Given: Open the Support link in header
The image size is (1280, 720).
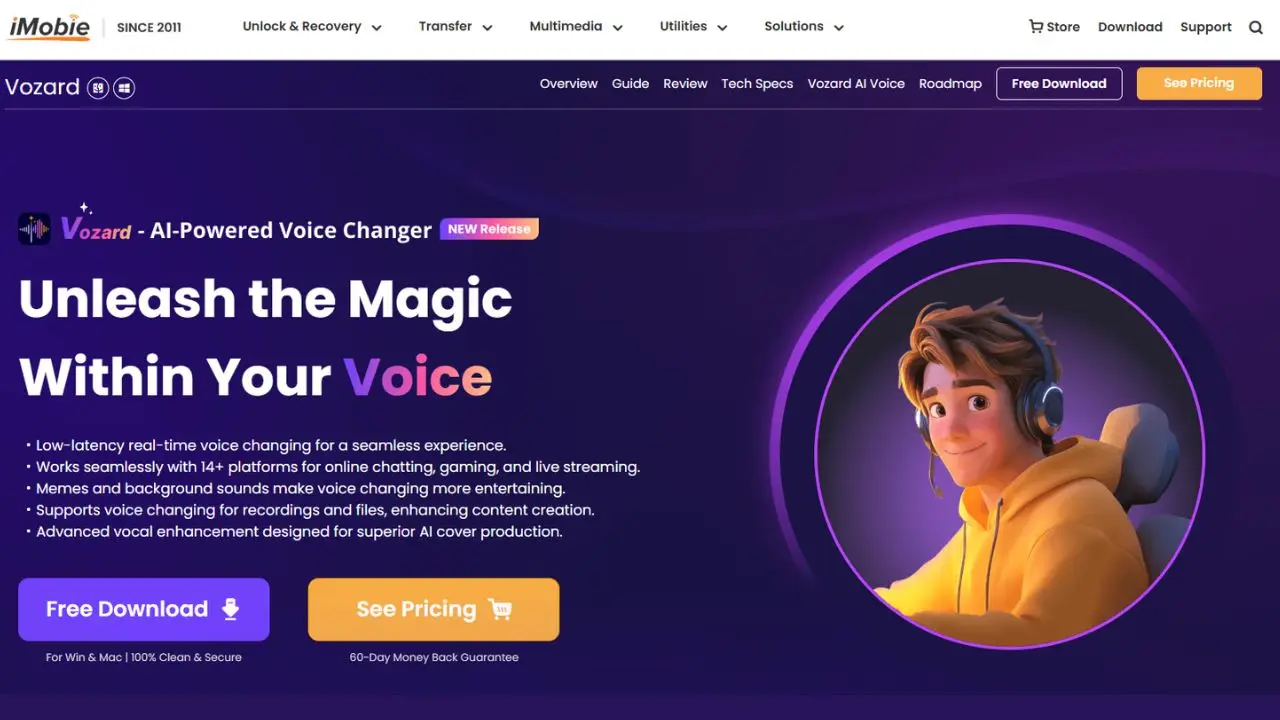Looking at the screenshot, I should (1205, 27).
